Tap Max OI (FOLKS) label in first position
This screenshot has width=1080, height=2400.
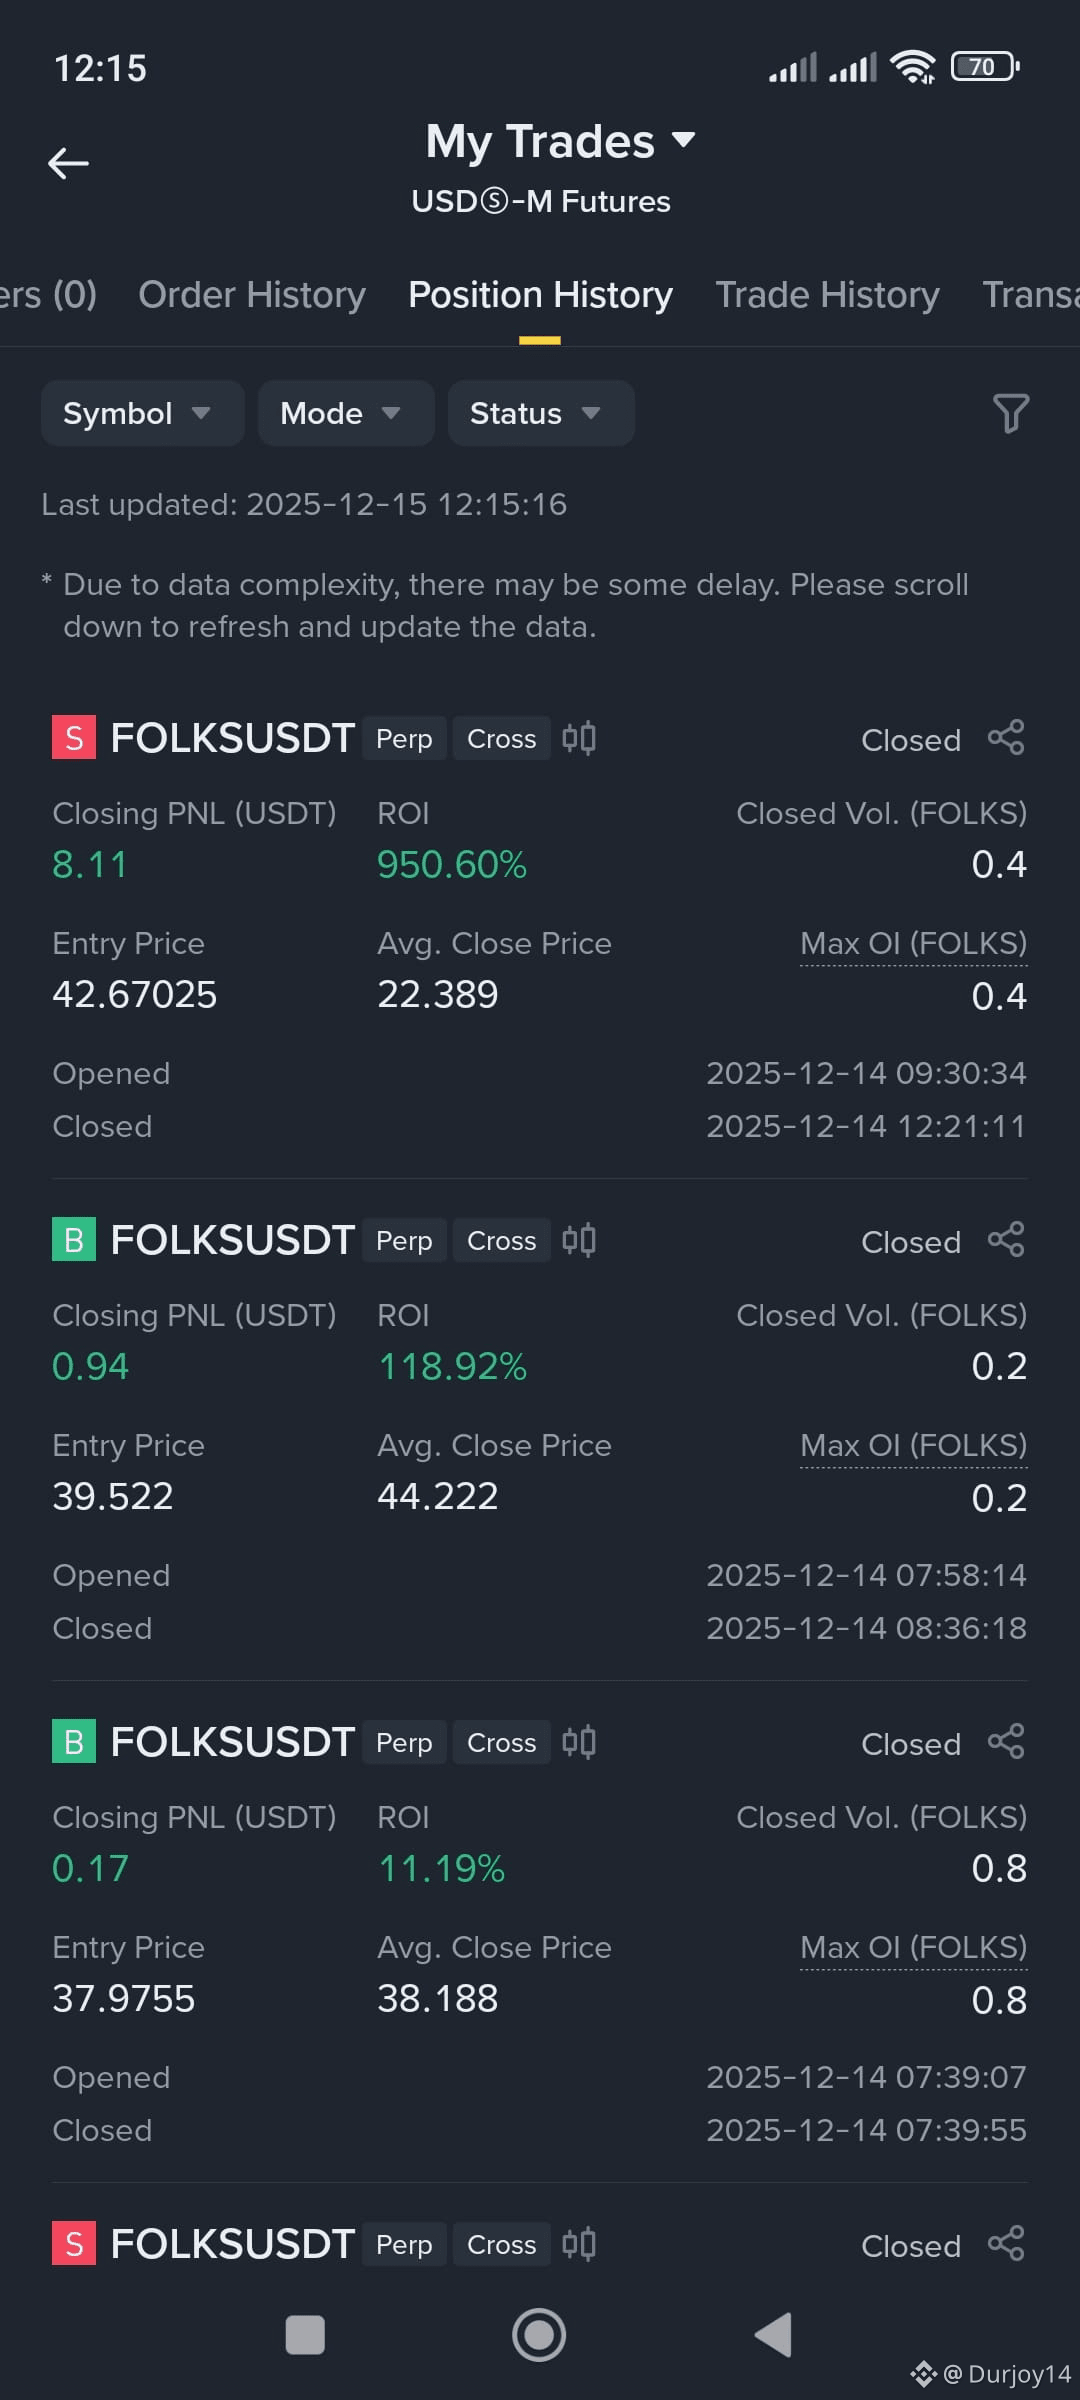[x=913, y=944]
